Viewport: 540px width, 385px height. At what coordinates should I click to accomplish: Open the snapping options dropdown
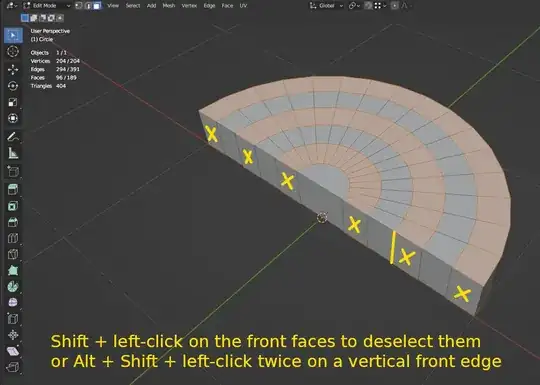click(x=380, y=6)
